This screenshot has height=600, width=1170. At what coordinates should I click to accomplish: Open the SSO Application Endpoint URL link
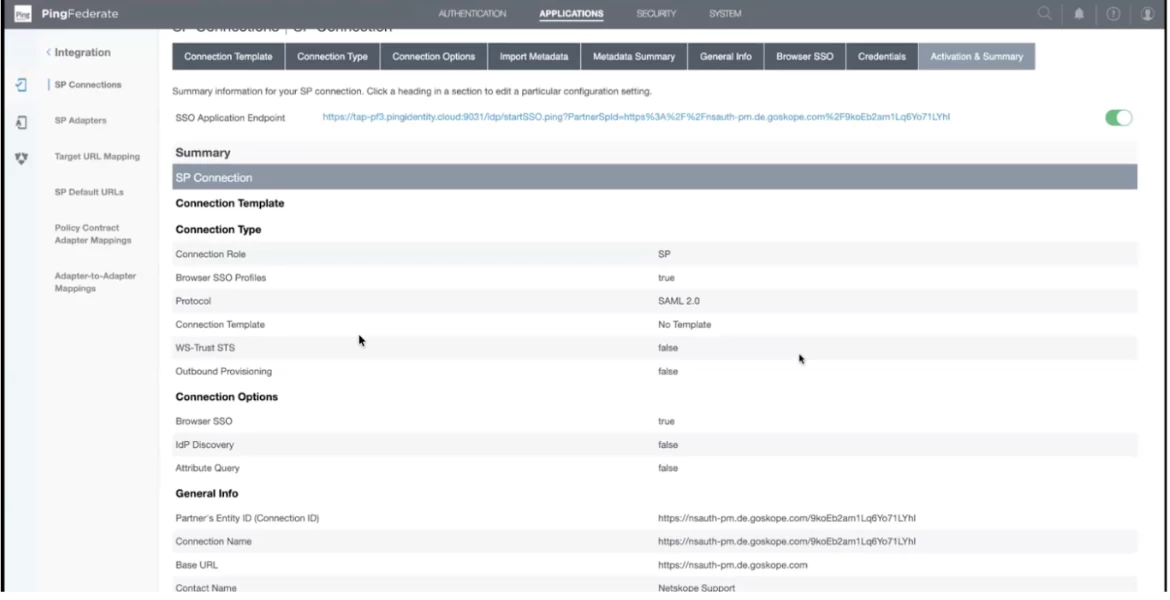(636, 117)
